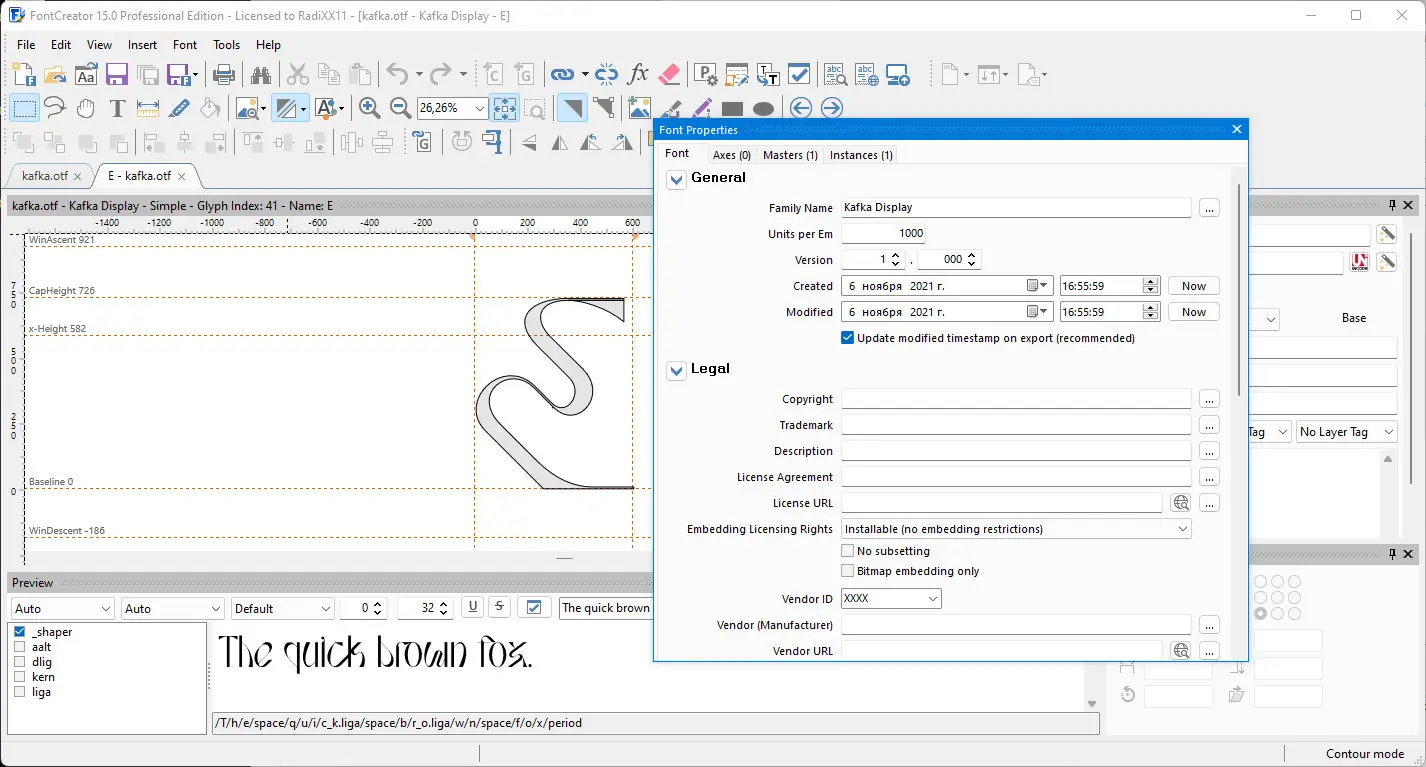Collapse the General section

[677, 179]
